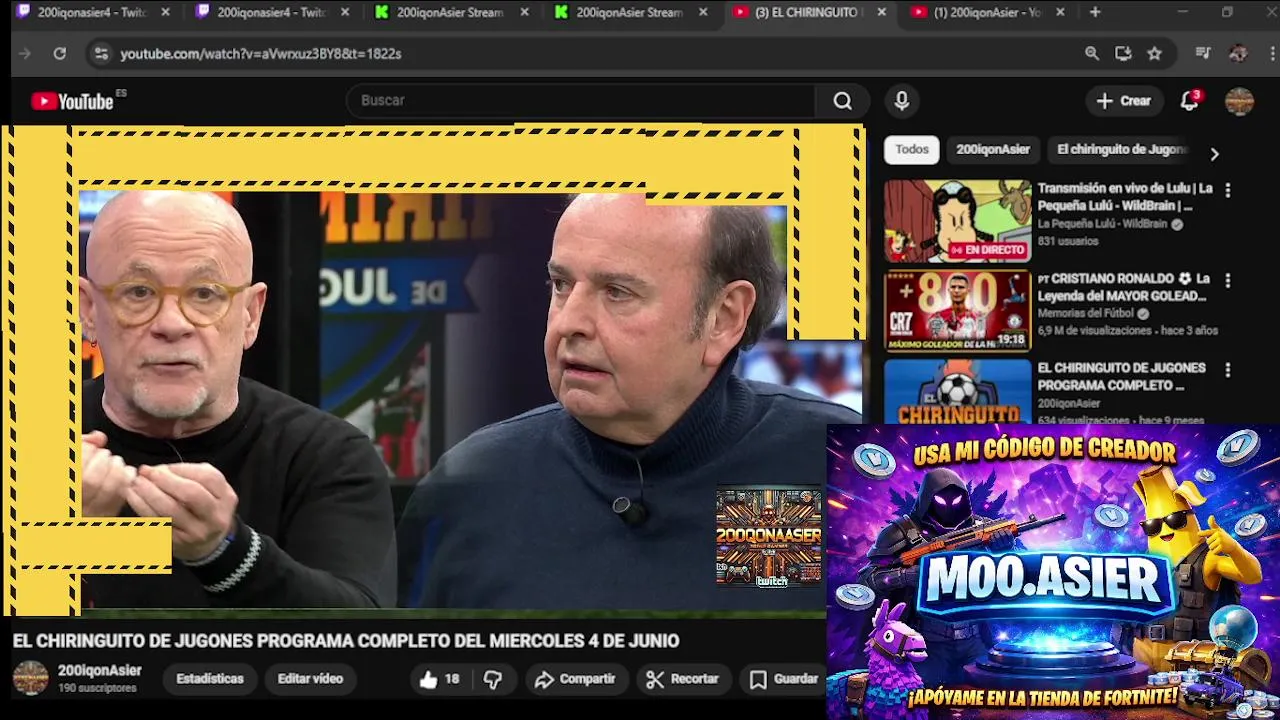The image size is (1280, 720).
Task: Click the MOO.ASIER creator code banner
Action: pyautogui.click(x=1053, y=571)
